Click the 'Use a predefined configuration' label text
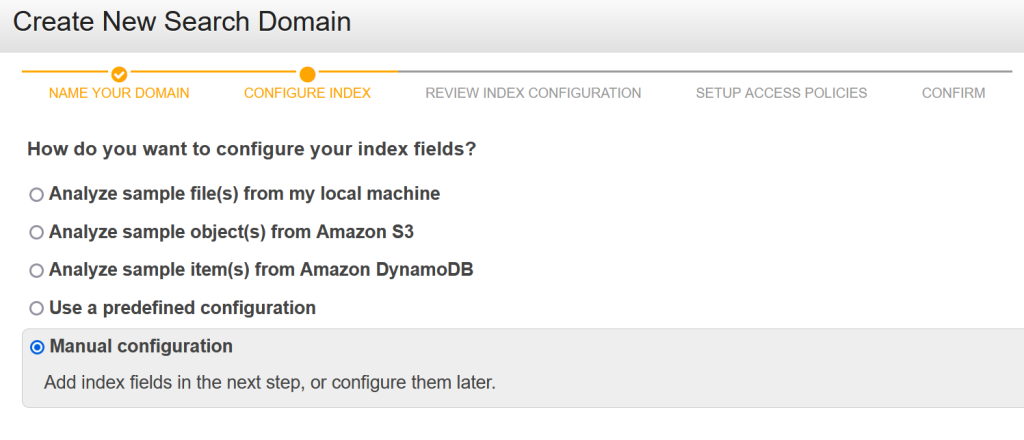 (182, 307)
